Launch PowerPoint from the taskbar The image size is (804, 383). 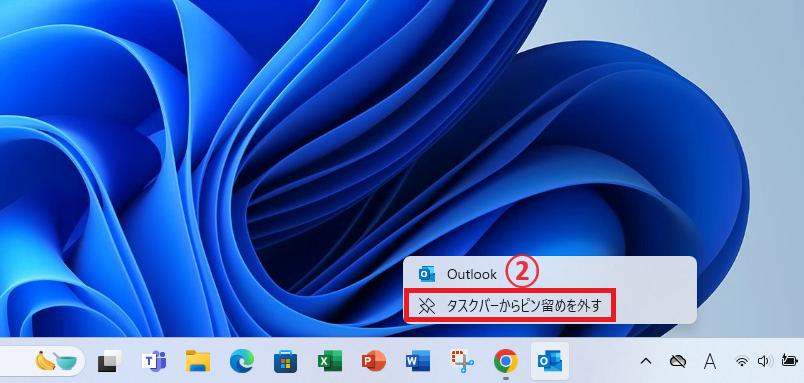coord(373,362)
